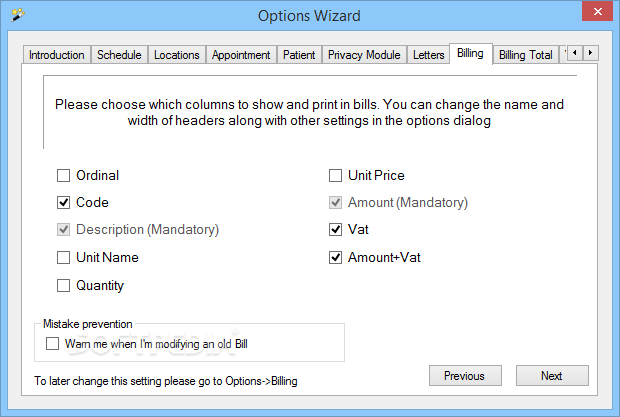
Task: Open the Letters tab
Action: (x=429, y=55)
